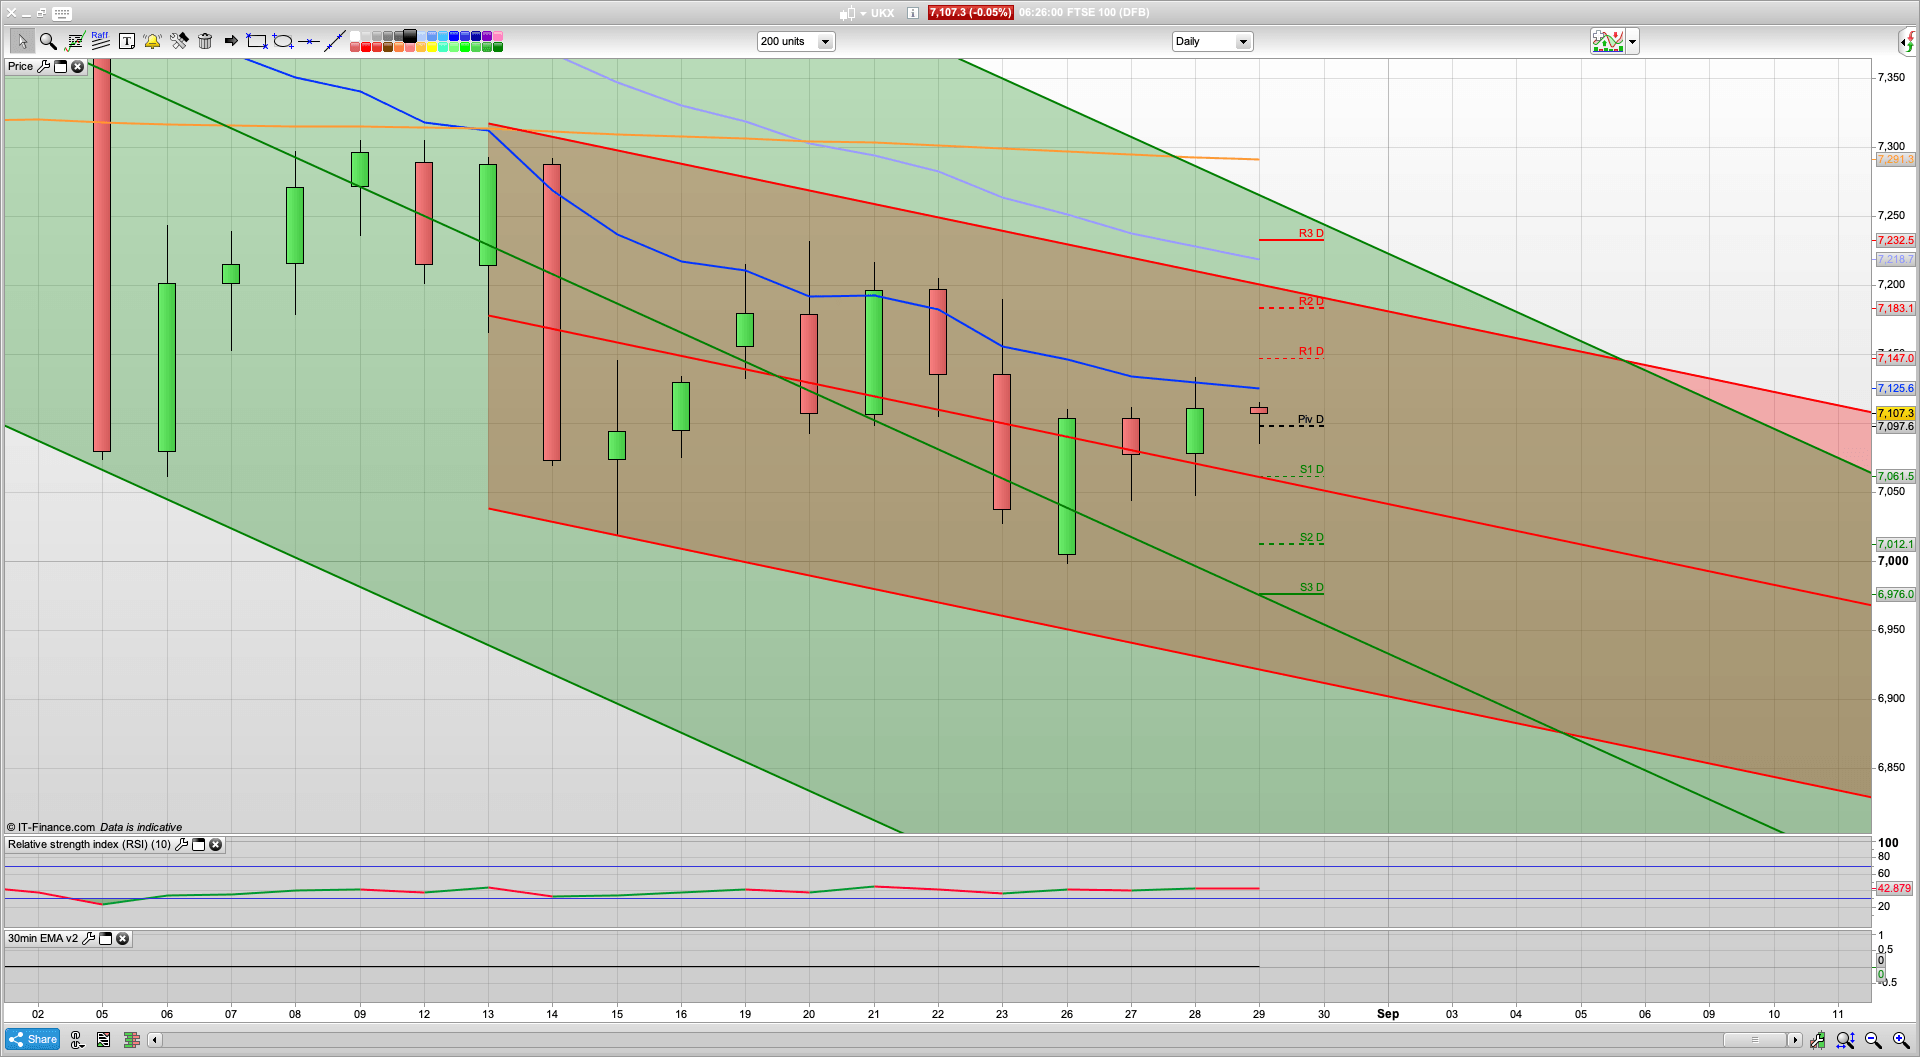Click the S3 D support label
The image size is (1920, 1057).
pos(1311,587)
